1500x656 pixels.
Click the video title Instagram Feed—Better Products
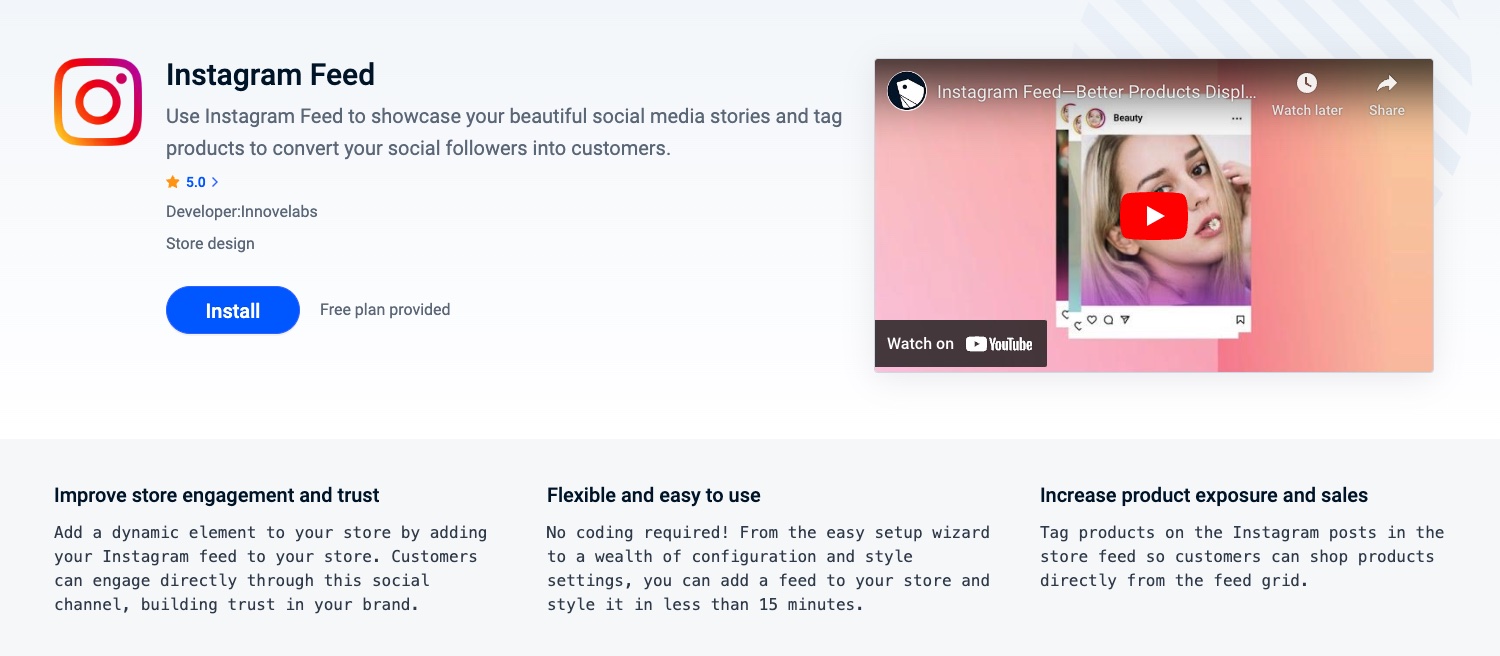tap(1096, 92)
